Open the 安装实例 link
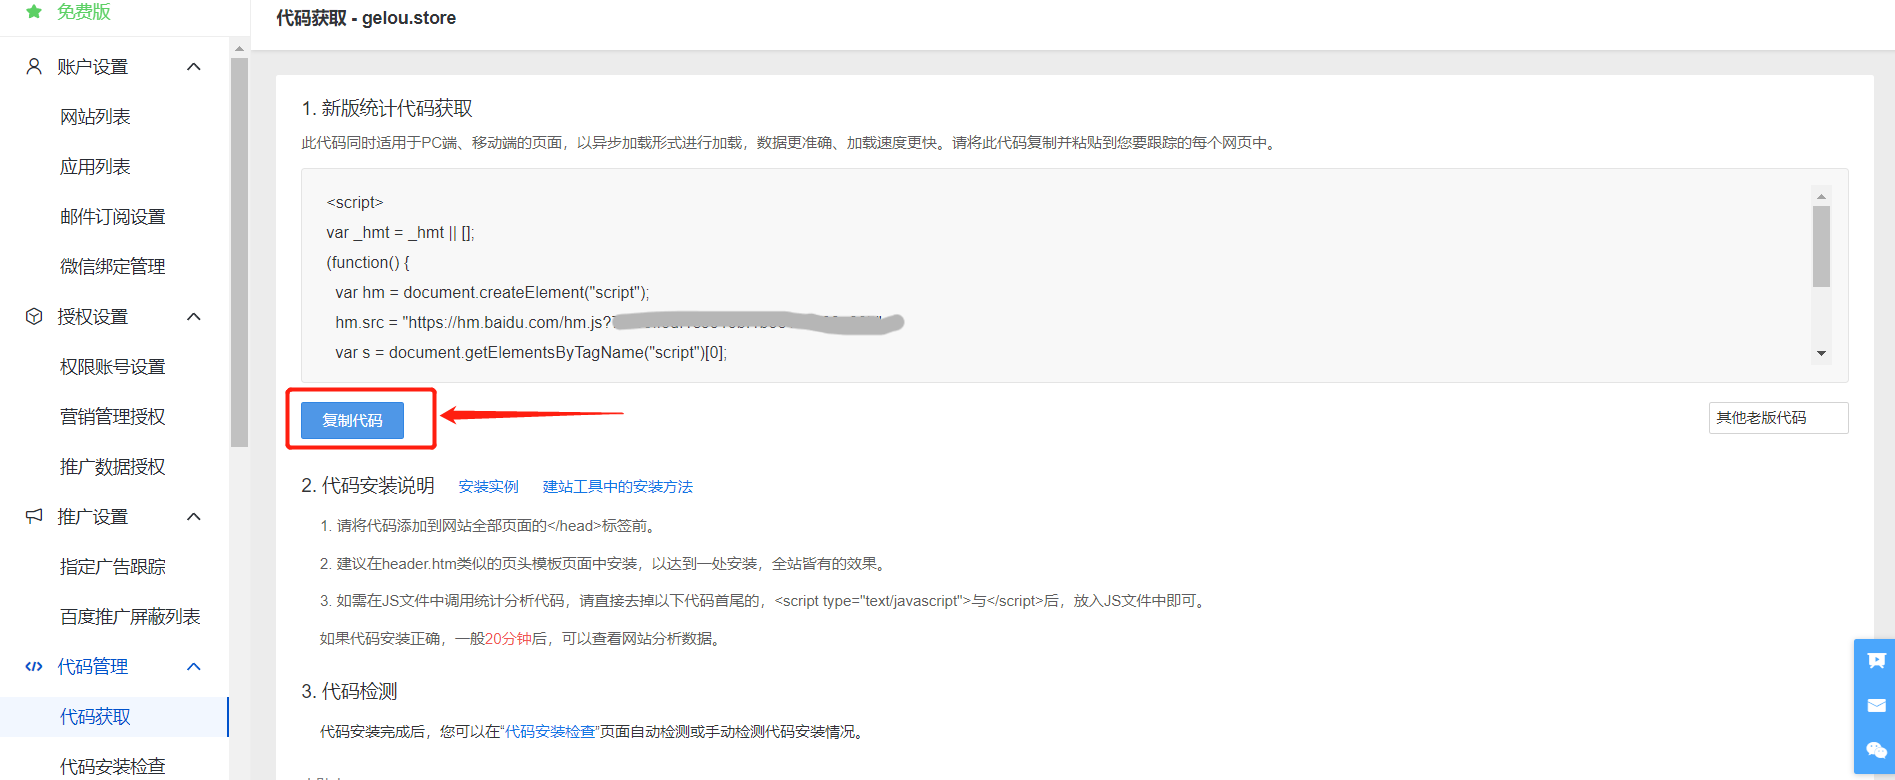 tap(488, 487)
